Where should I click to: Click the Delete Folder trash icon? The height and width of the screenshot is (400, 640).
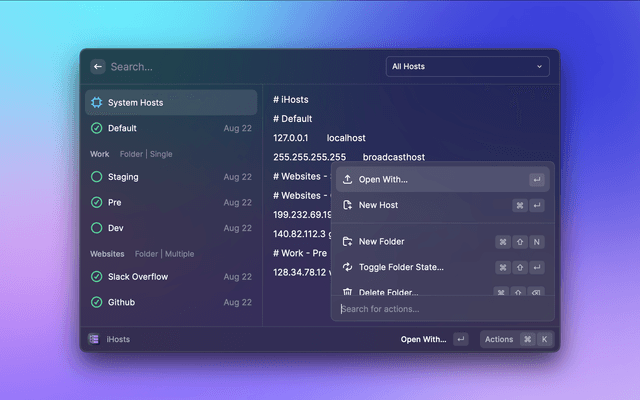tap(347, 292)
